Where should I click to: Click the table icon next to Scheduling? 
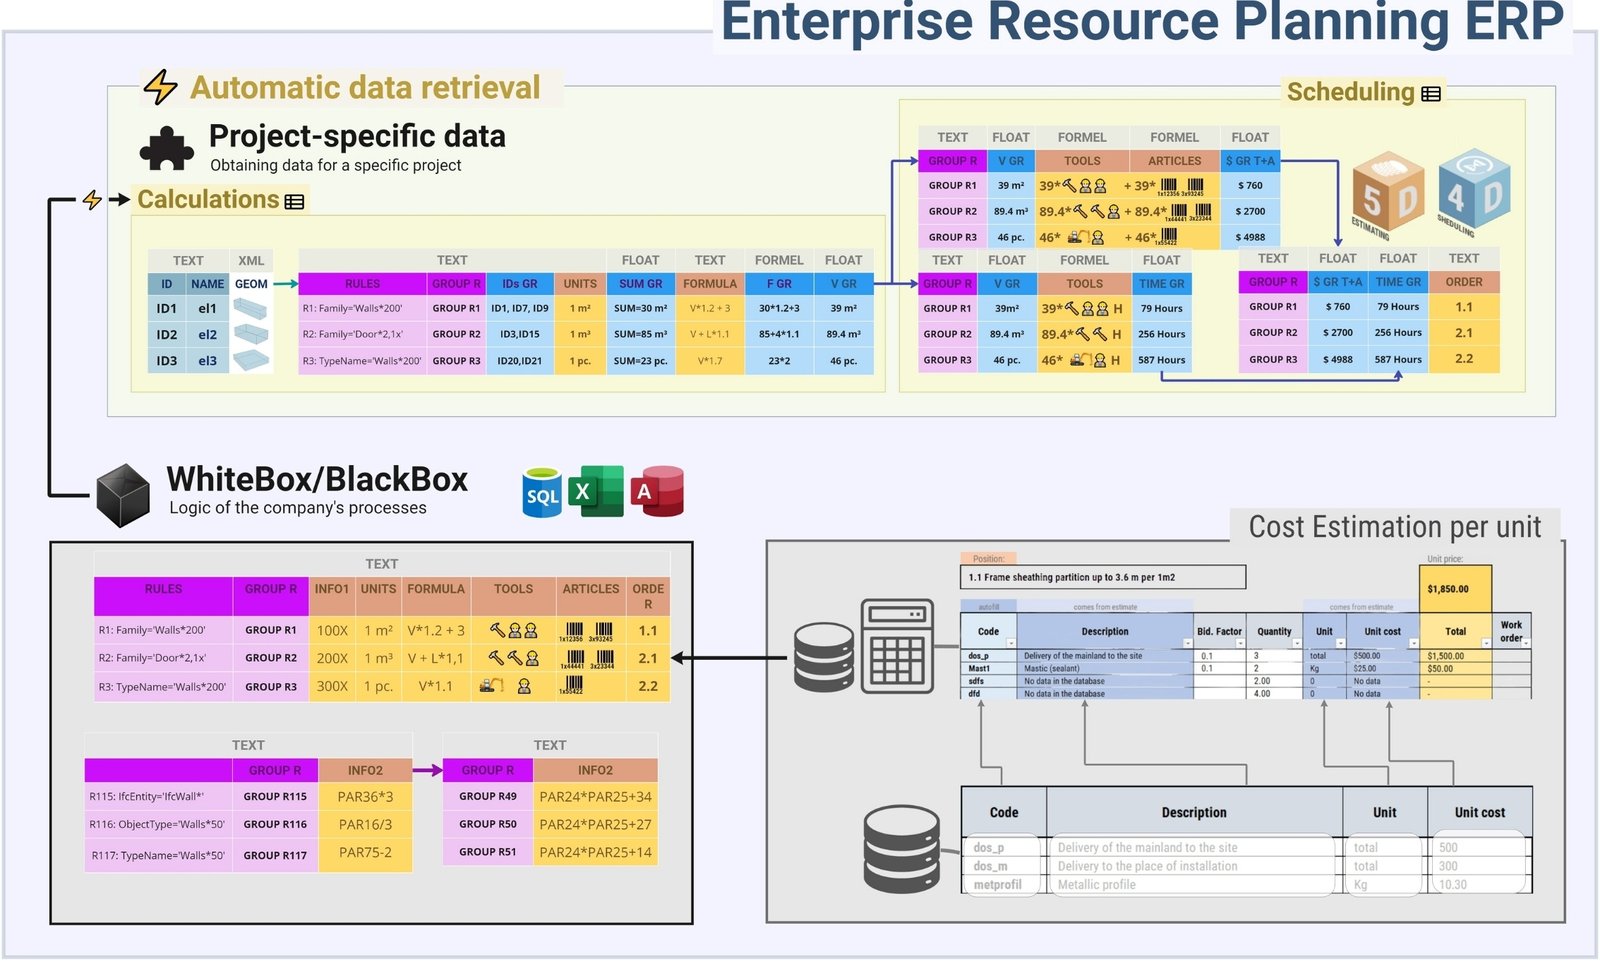[x=1431, y=93]
